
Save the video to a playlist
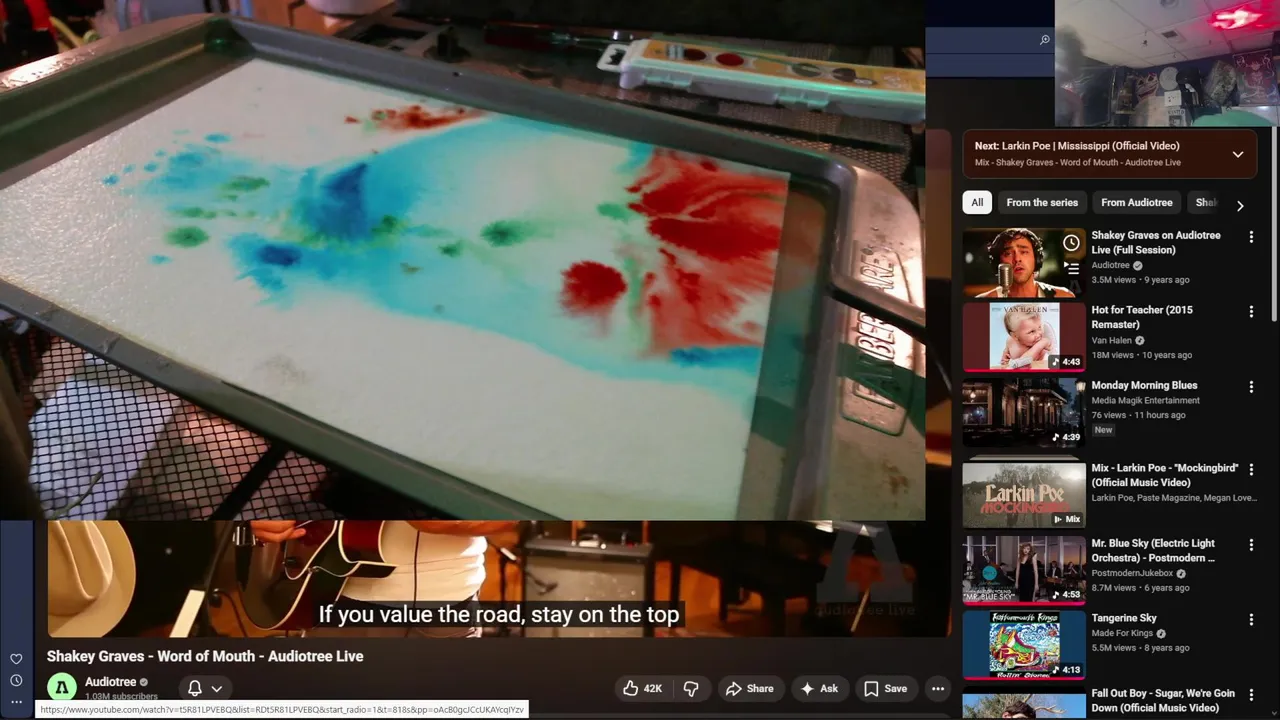(x=886, y=688)
